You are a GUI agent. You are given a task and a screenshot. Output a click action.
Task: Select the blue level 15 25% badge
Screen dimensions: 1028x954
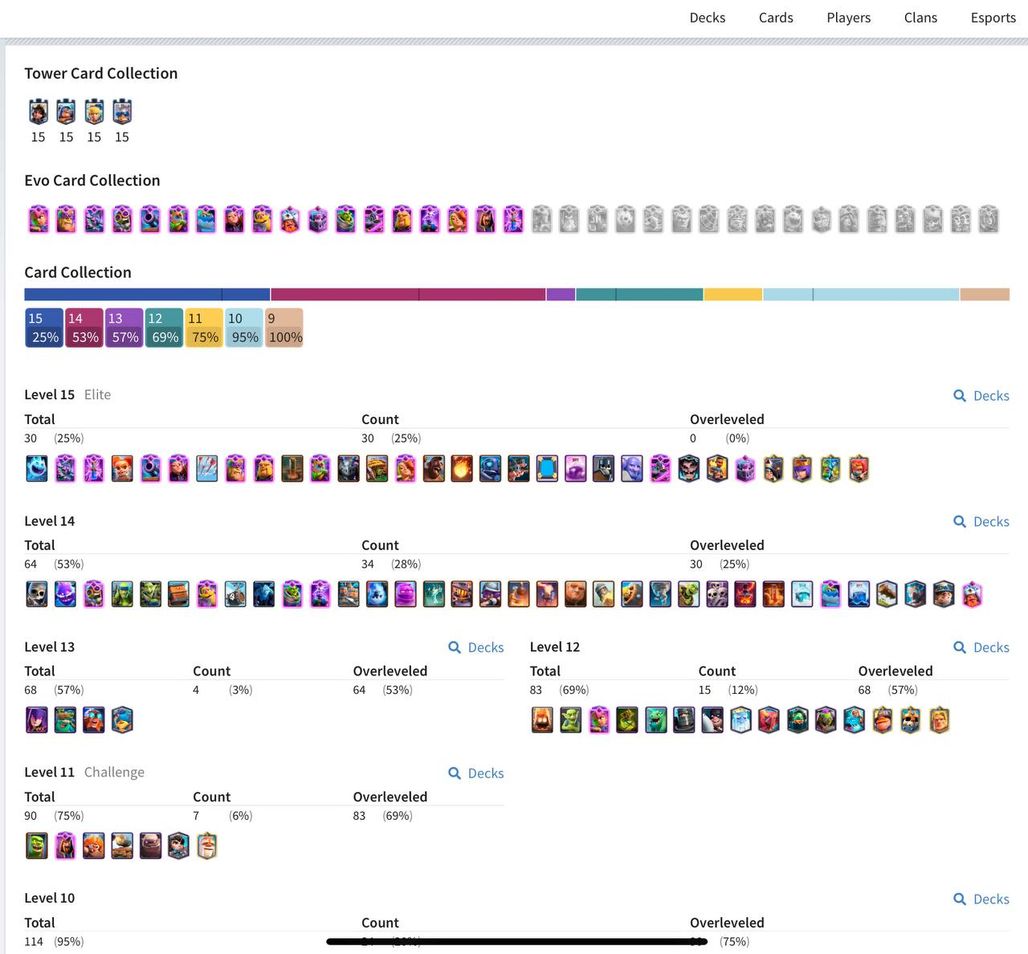pos(44,328)
